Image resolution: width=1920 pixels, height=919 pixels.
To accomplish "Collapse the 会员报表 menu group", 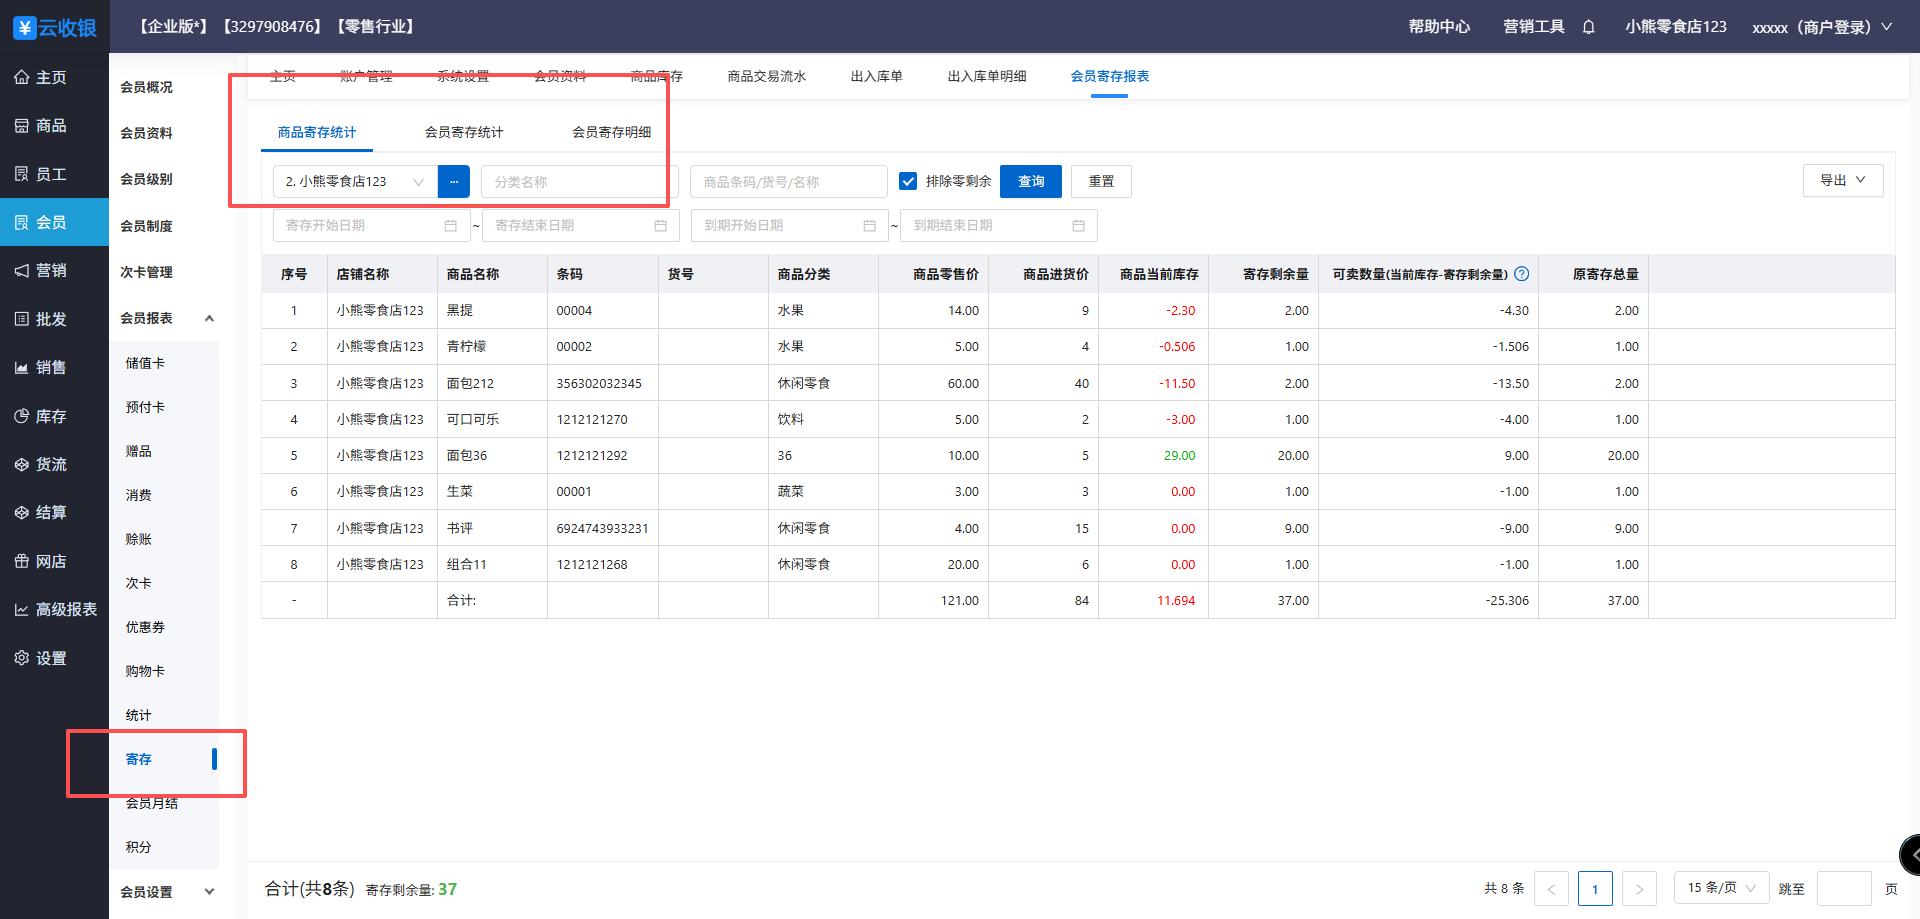I will pos(209,318).
